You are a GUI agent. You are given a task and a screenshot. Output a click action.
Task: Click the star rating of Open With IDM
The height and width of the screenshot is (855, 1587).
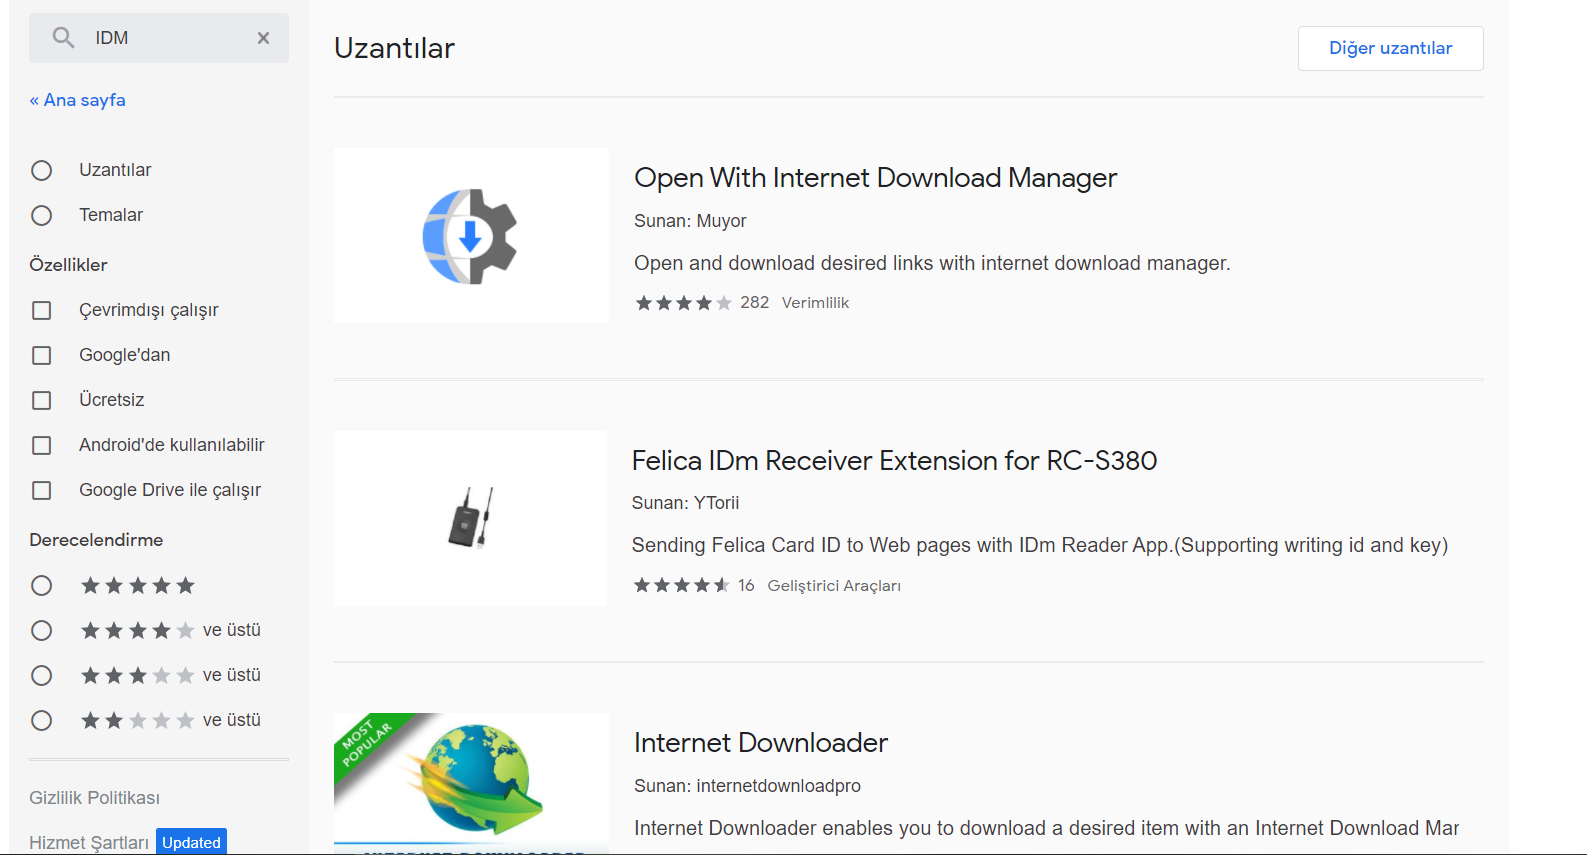pos(684,303)
